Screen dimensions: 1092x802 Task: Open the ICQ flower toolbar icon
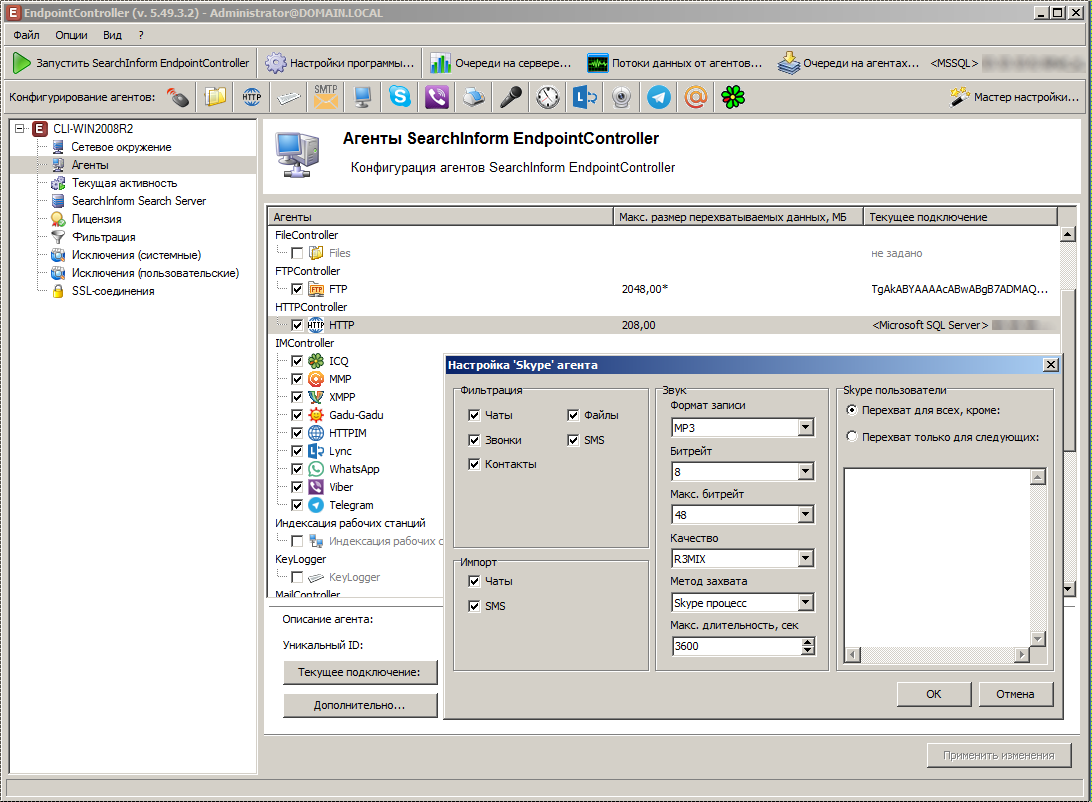pyautogui.click(x=733, y=97)
